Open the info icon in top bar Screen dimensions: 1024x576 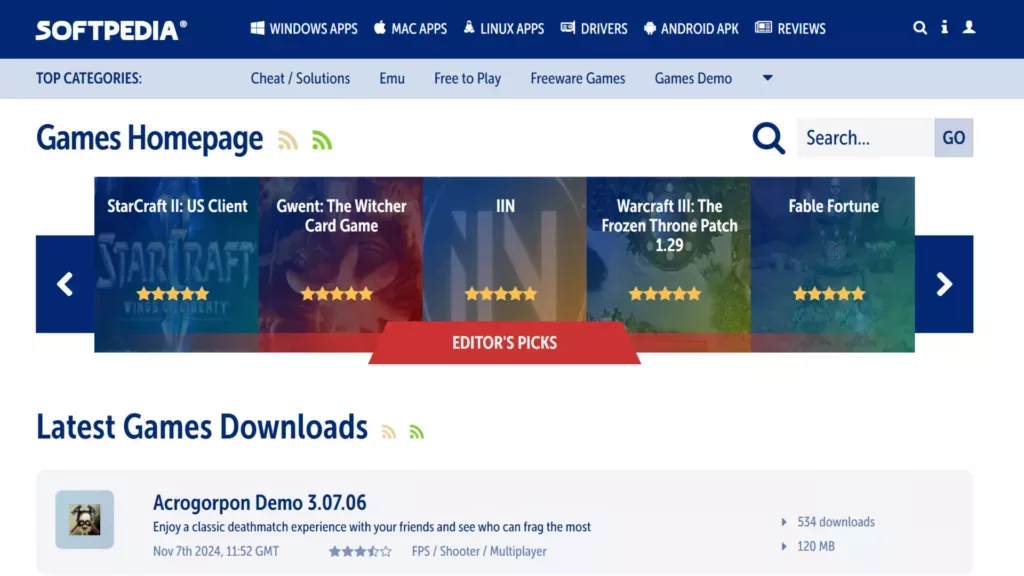point(944,28)
